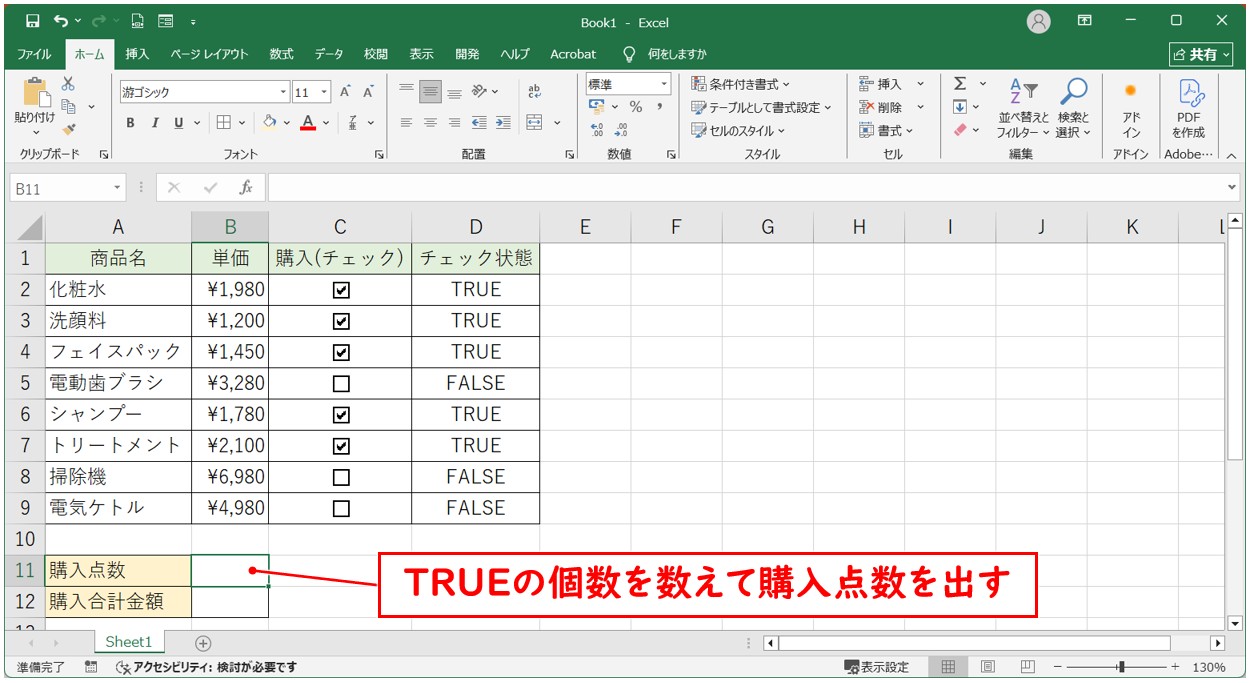
Task: Switch to the データ ribbon tab
Action: [329, 54]
